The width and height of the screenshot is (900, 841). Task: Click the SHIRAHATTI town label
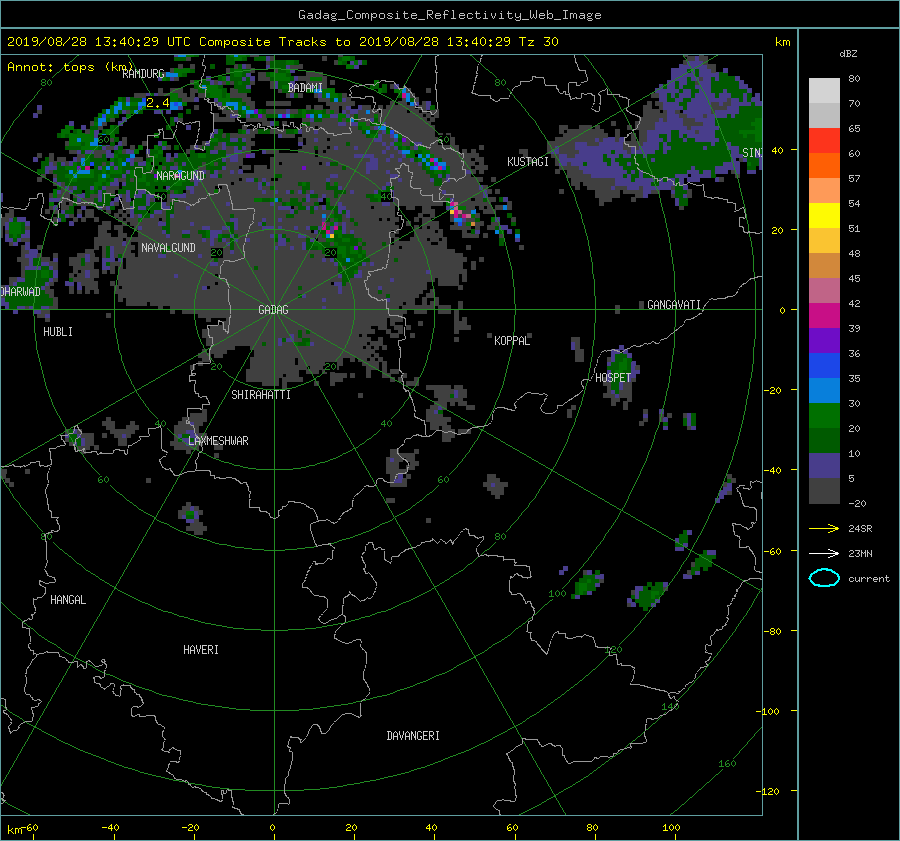click(261, 395)
